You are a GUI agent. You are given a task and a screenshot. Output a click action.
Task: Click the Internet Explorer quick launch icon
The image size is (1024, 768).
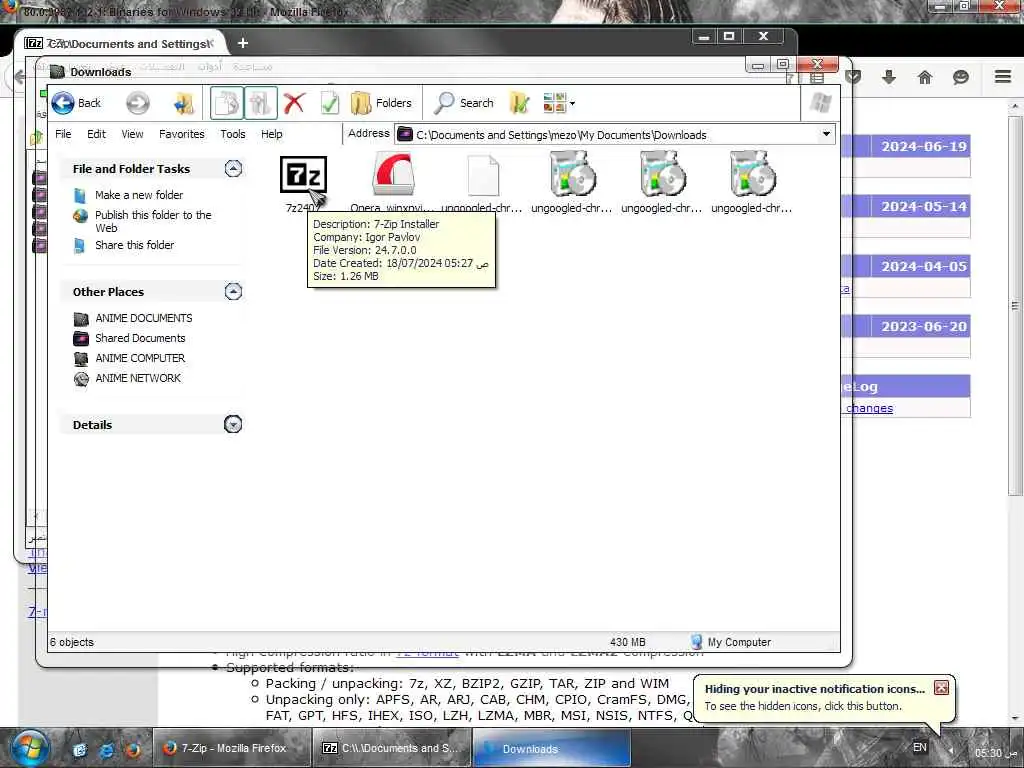(106, 750)
